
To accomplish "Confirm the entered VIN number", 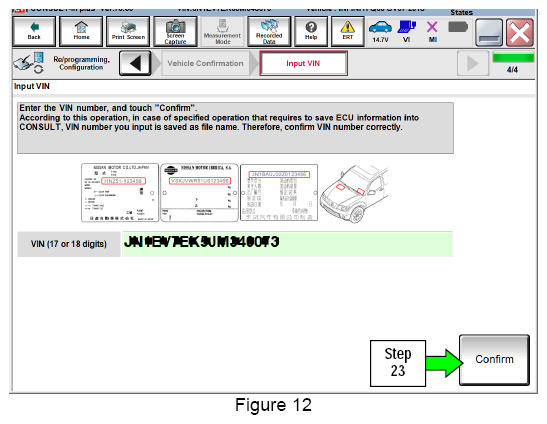I will click(494, 360).
